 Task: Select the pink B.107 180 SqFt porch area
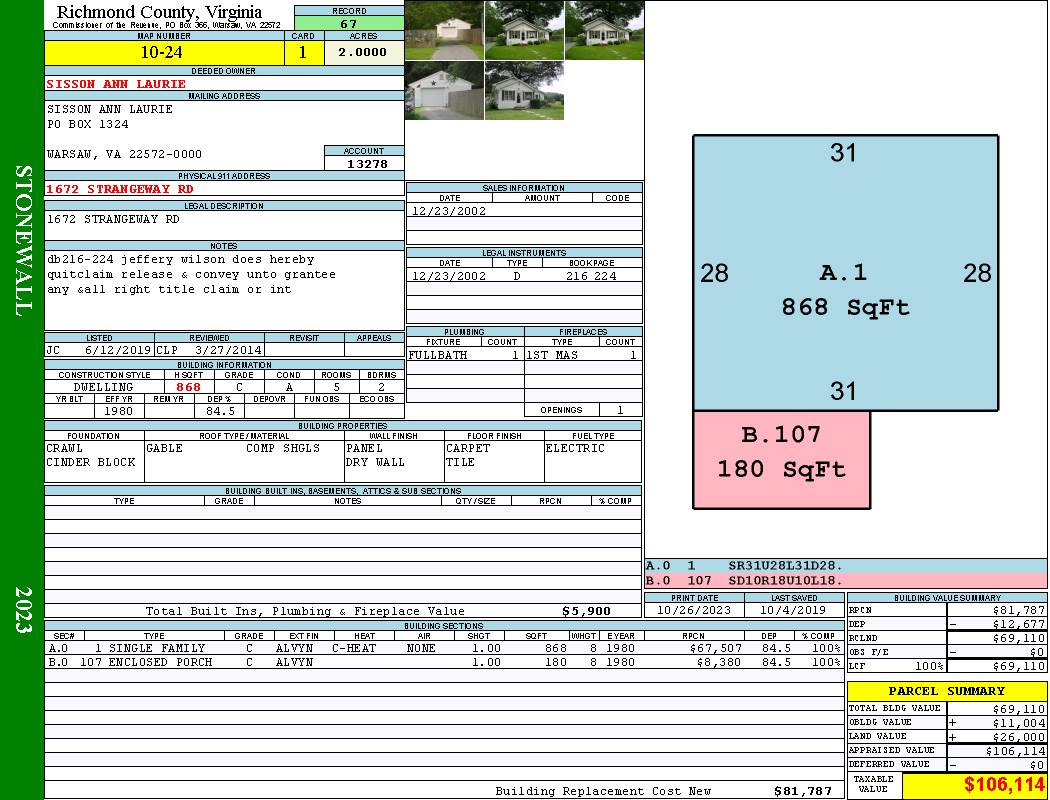781,459
